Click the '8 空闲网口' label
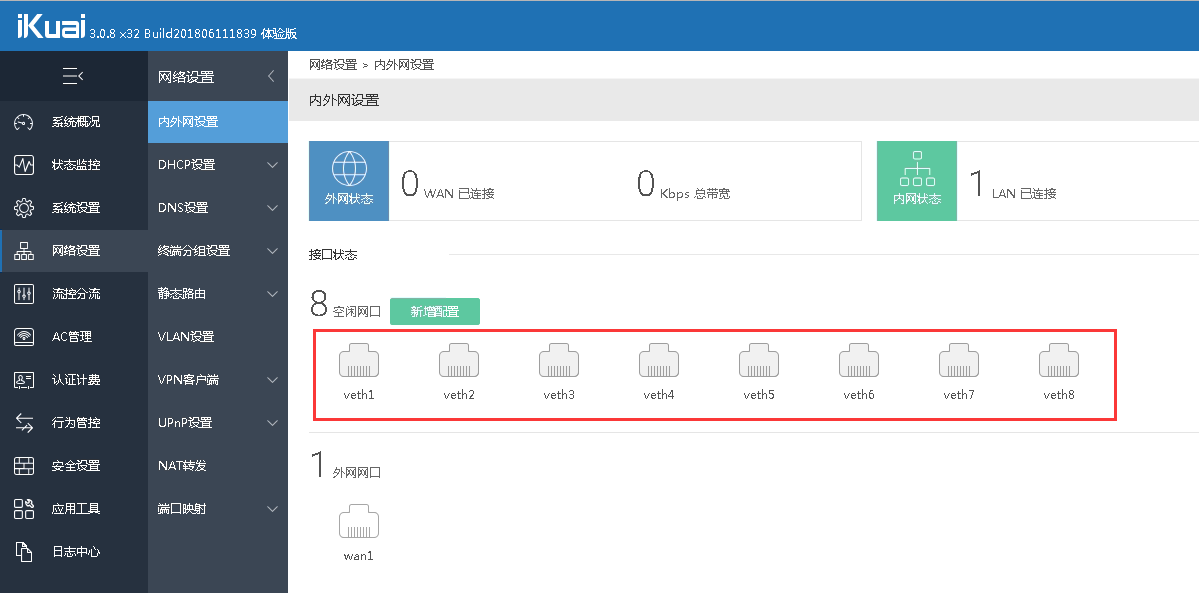 [x=346, y=305]
